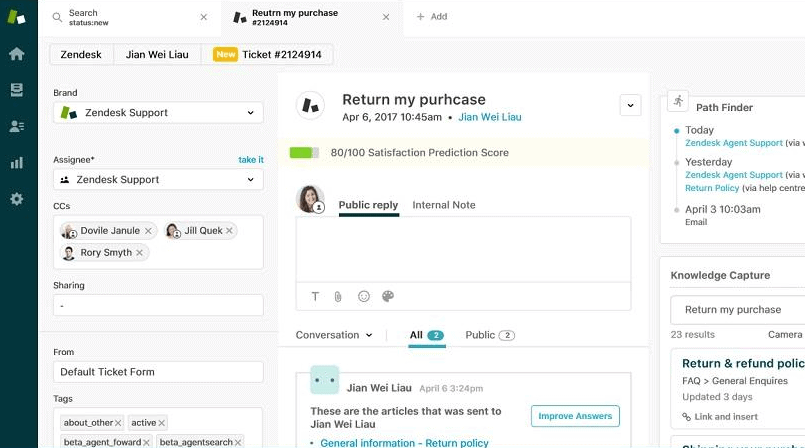Open Today's Zendesk Agent Support link
Image resolution: width=805 pixels, height=448 pixels.
[x=734, y=143]
